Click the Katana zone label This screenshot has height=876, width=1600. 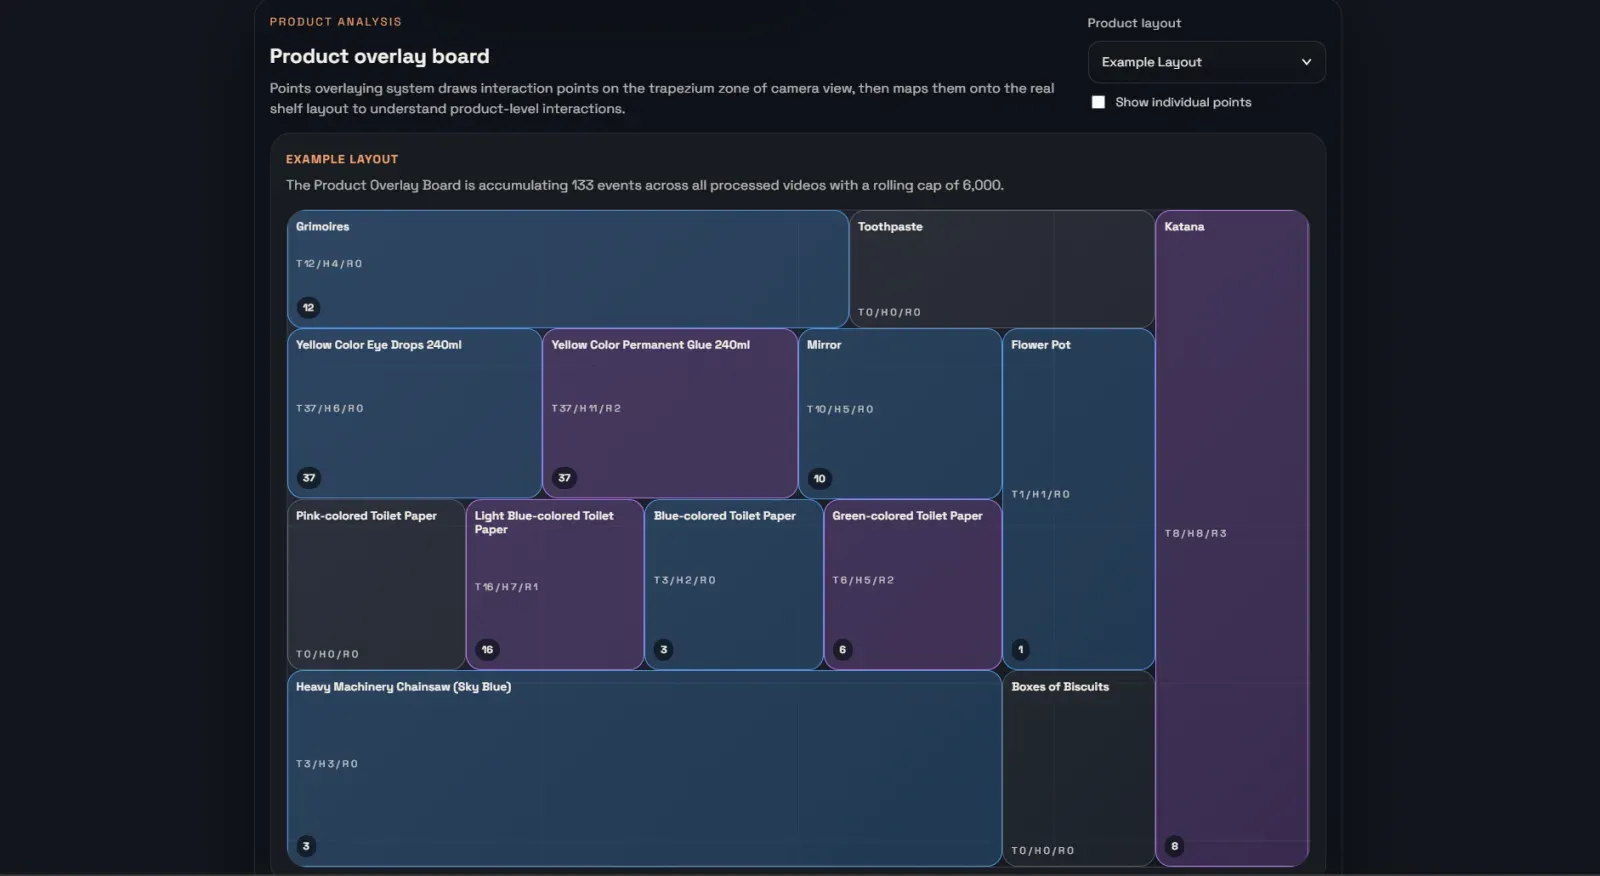1184,227
